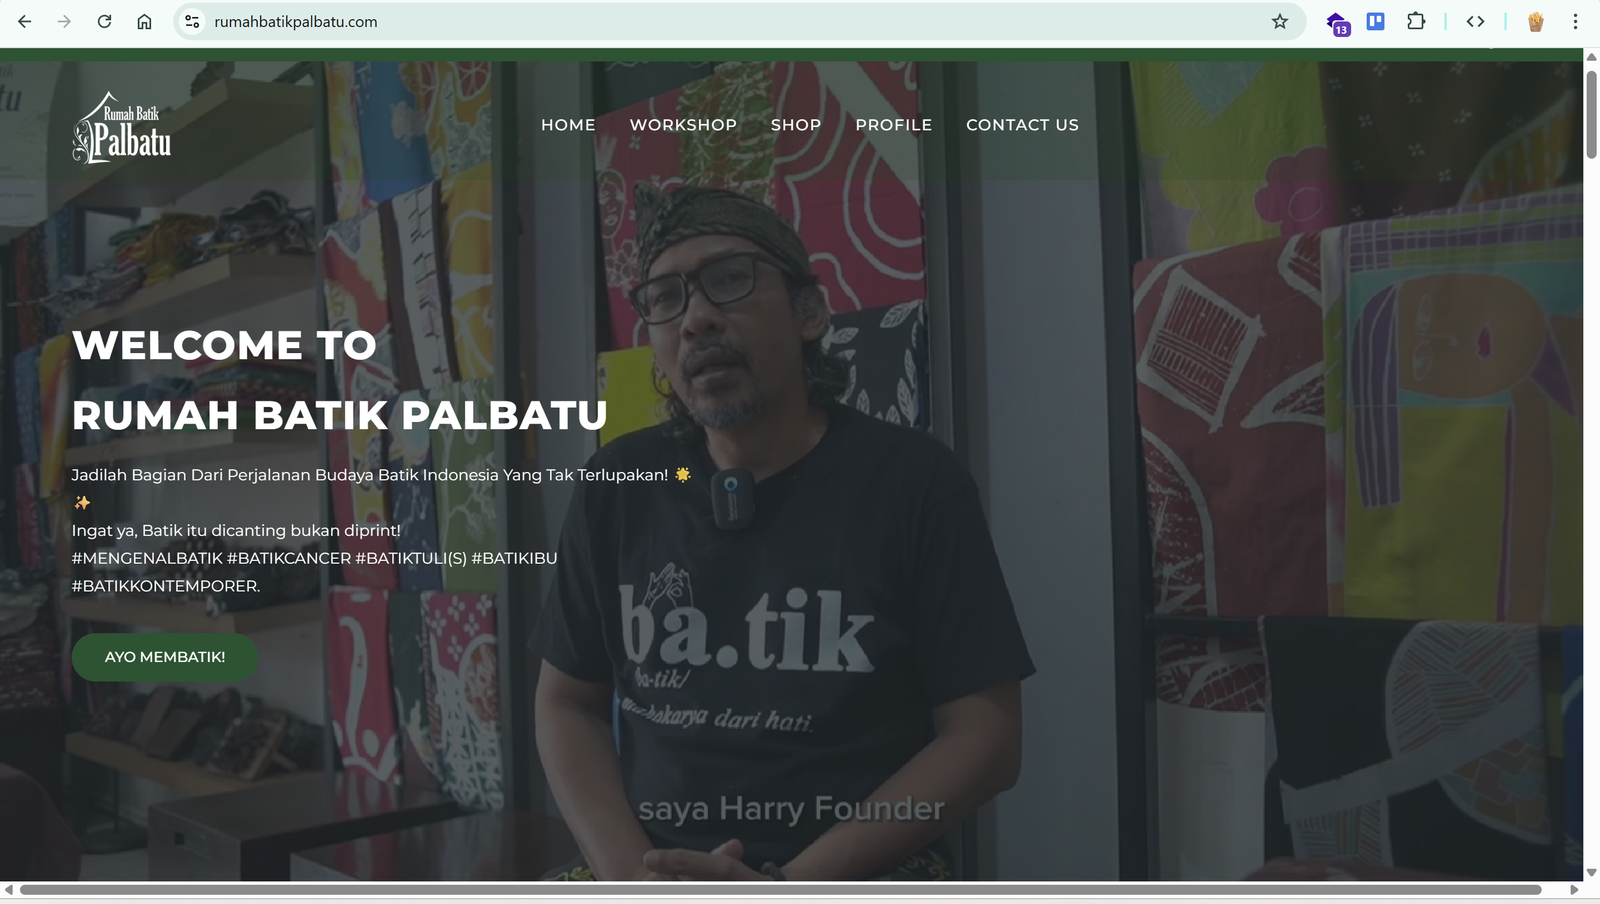Open the WORKSHOP navigation item
The image size is (1600, 904).
(683, 124)
